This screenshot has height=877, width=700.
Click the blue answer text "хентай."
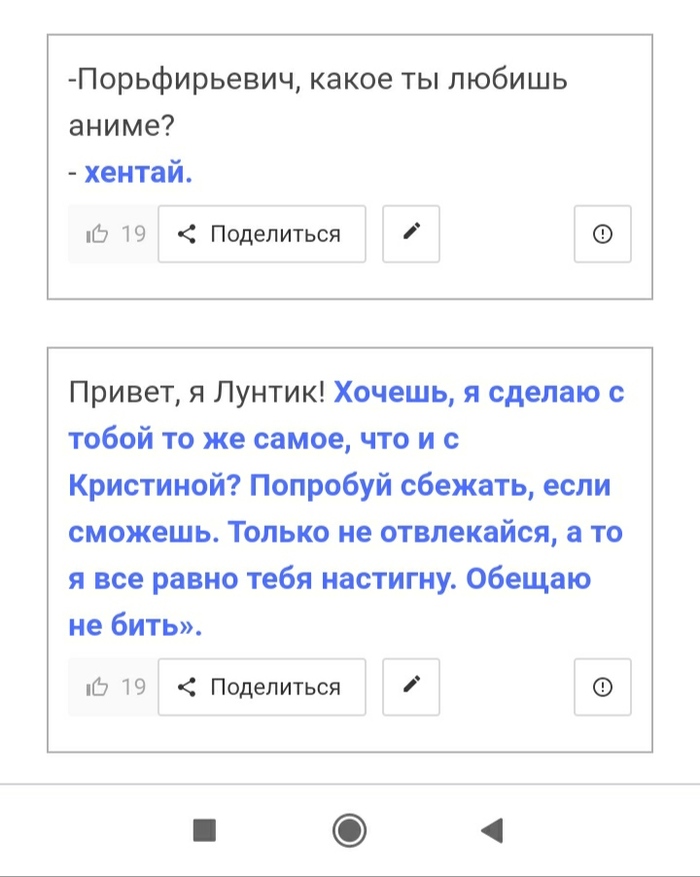(138, 173)
